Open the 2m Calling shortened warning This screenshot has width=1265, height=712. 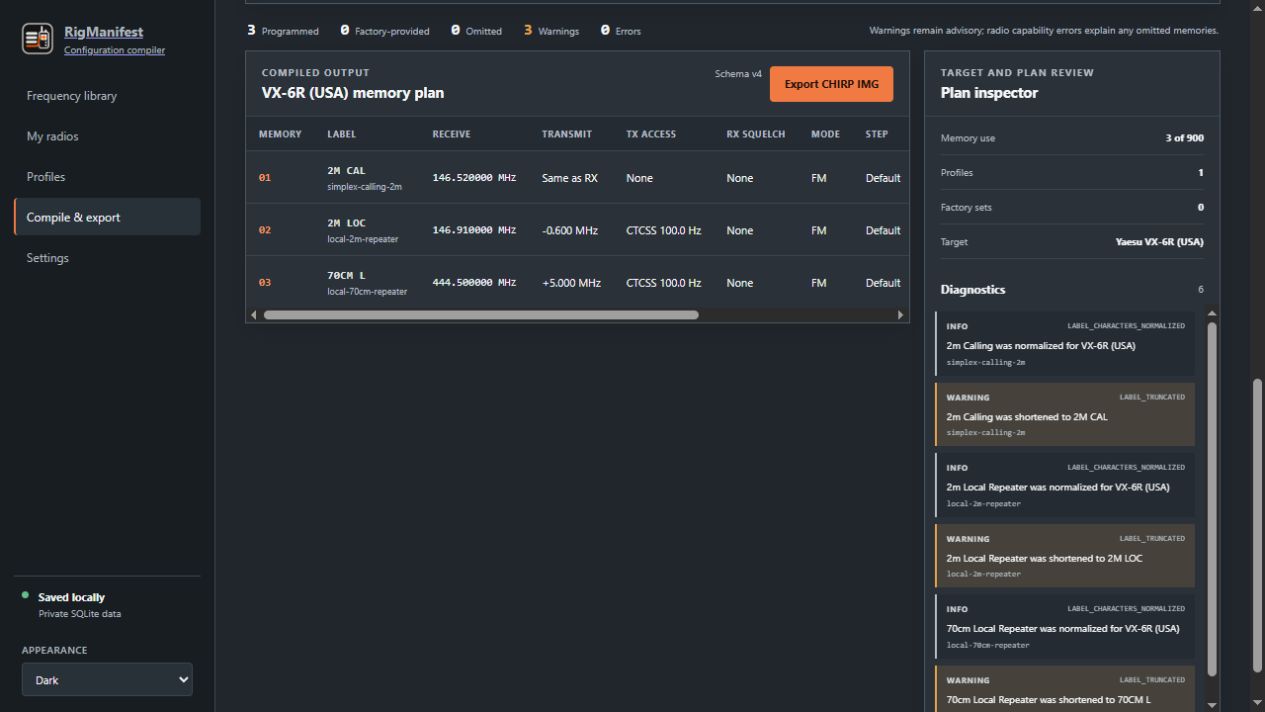(x=1065, y=414)
